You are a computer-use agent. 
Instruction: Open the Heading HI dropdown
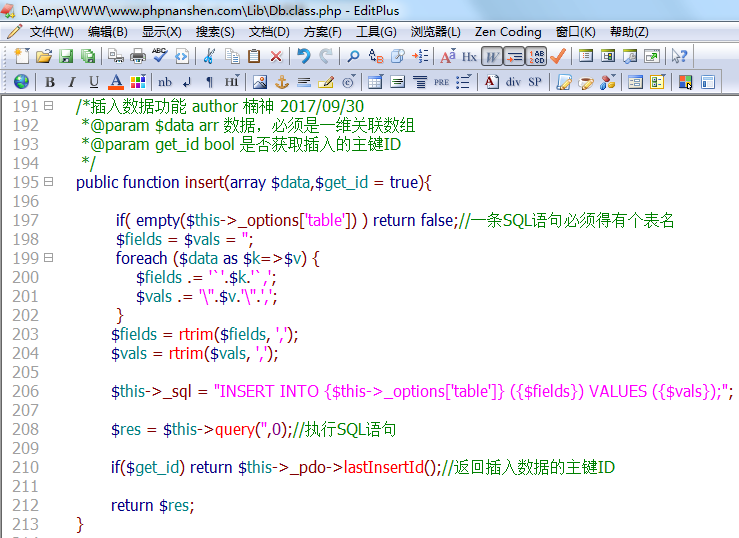pos(232,82)
